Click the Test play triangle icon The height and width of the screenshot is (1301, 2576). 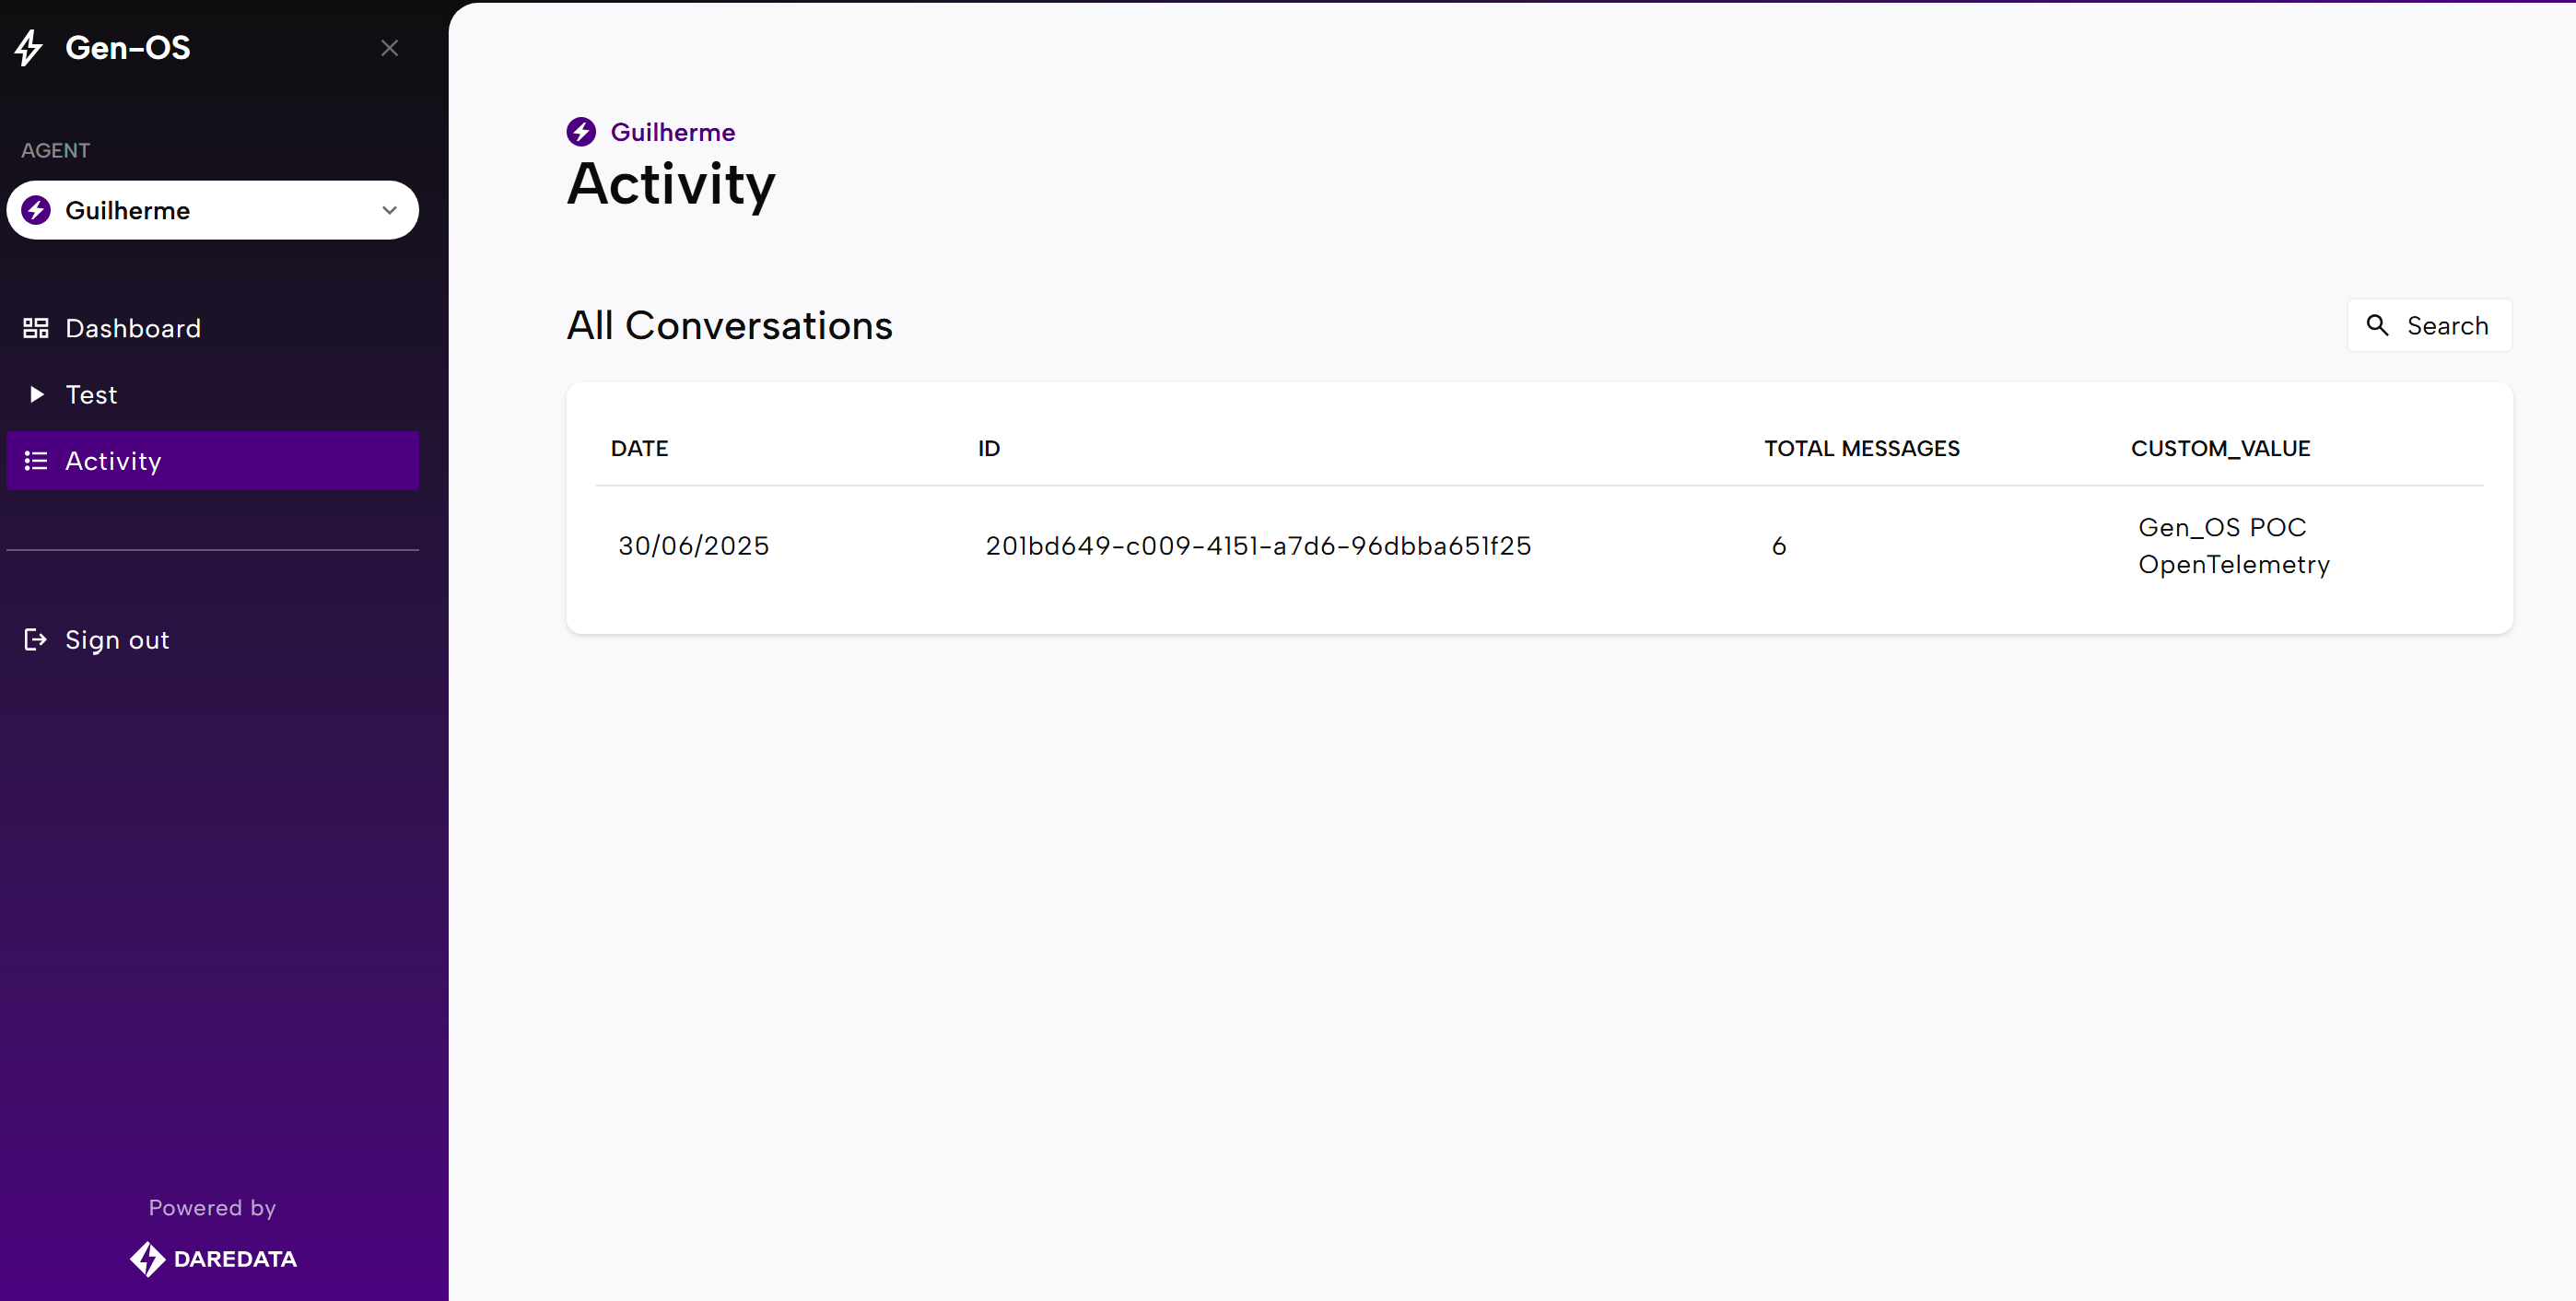coord(36,394)
